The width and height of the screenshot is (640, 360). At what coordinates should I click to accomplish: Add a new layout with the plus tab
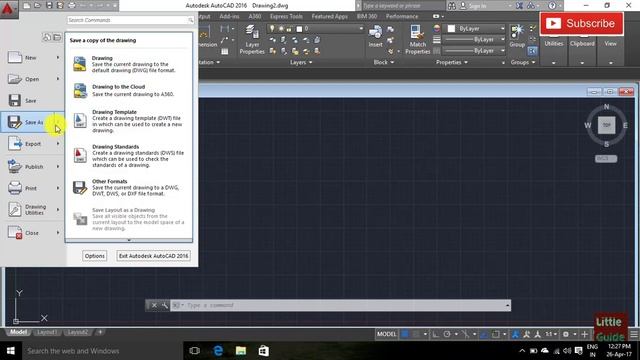[x=100, y=332]
